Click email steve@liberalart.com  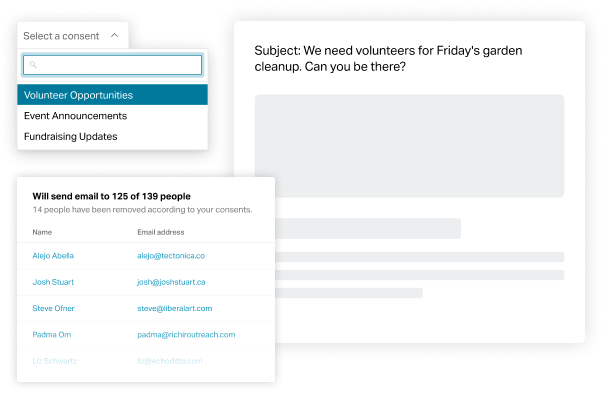[175, 308]
